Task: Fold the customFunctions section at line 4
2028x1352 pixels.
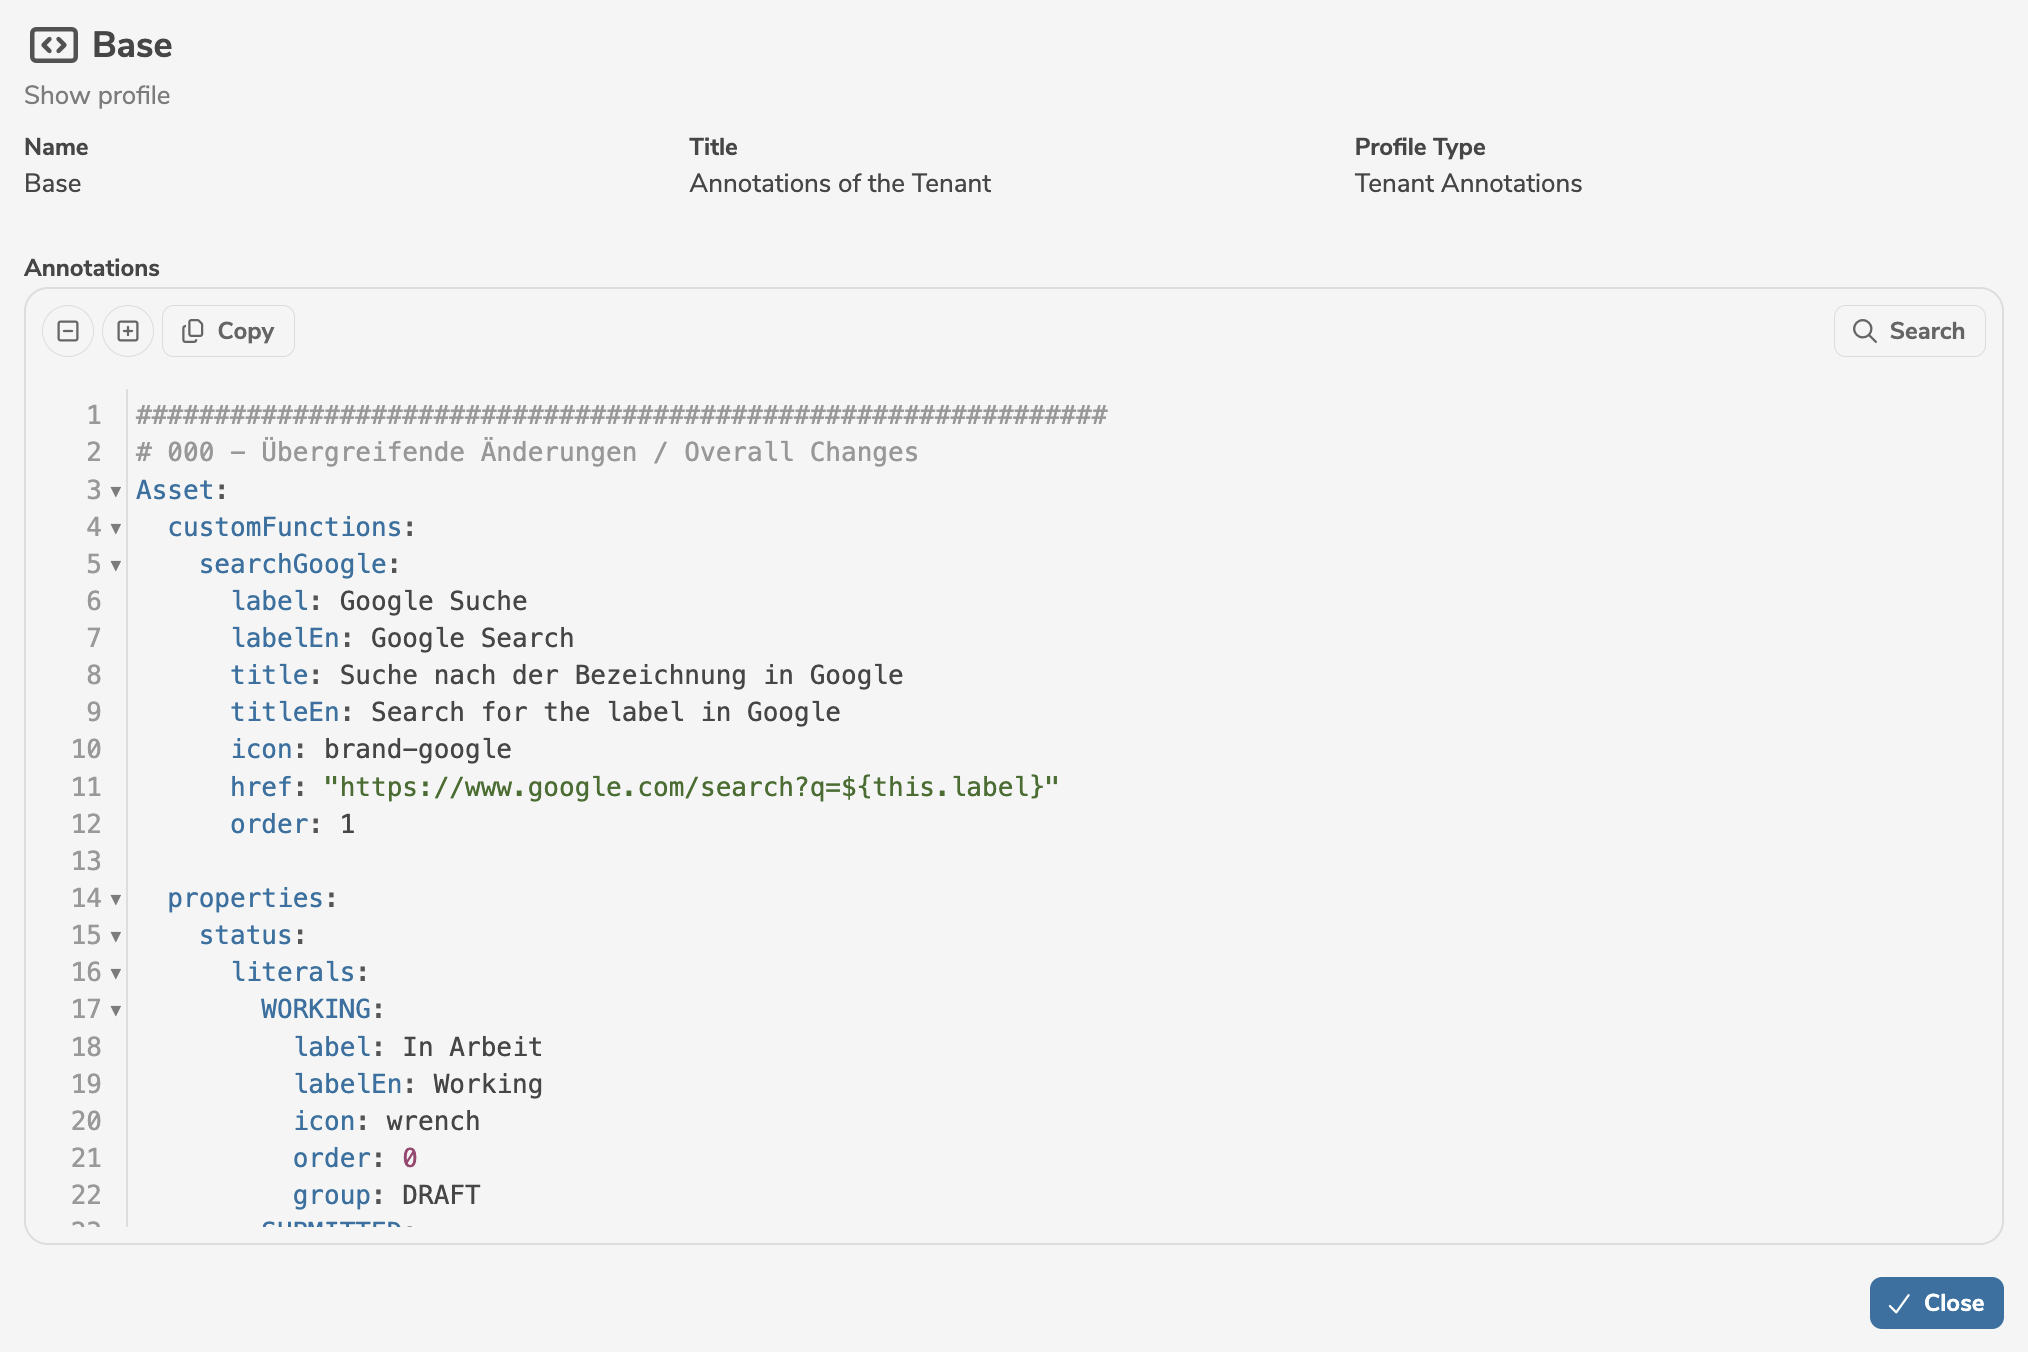Action: coord(116,528)
